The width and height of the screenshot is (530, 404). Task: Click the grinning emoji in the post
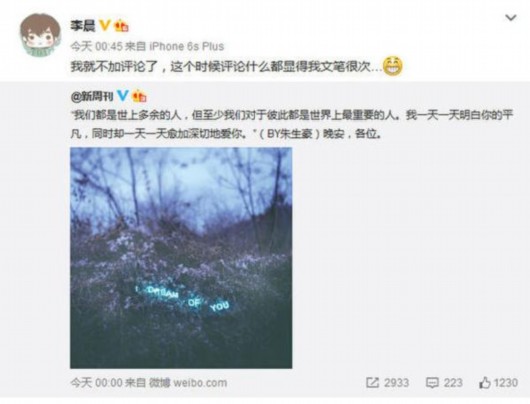coord(392,66)
